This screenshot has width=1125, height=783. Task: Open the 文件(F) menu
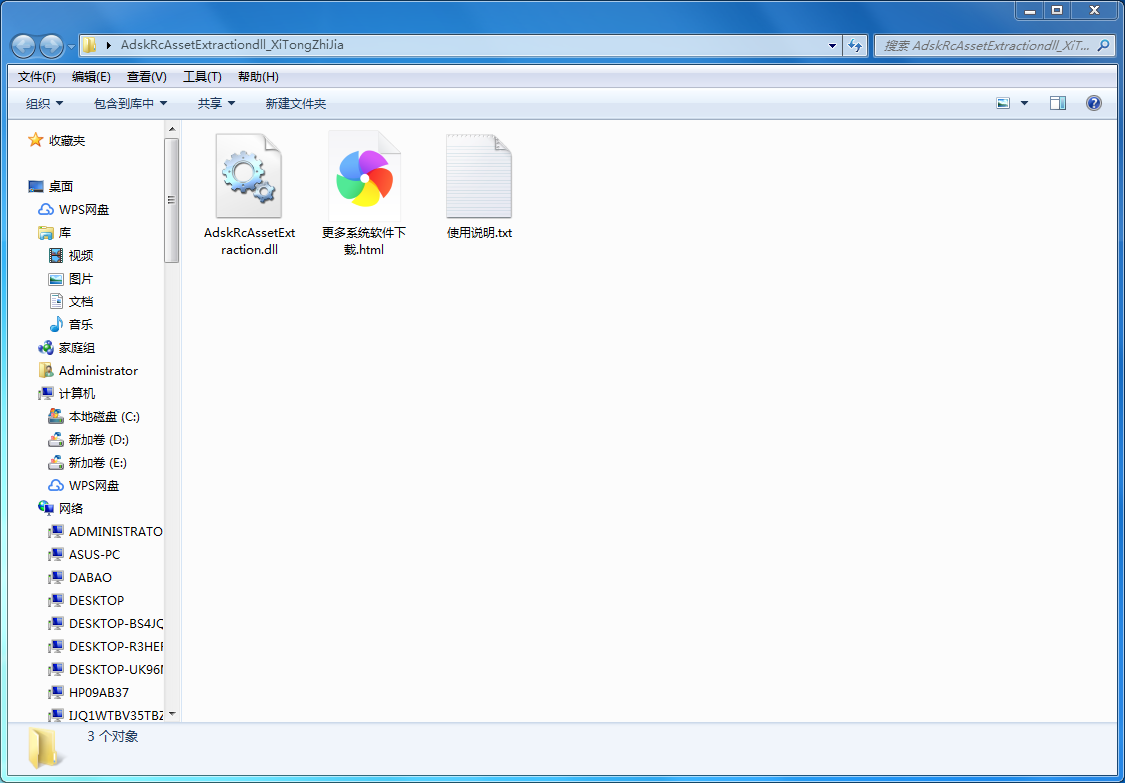tap(37, 77)
